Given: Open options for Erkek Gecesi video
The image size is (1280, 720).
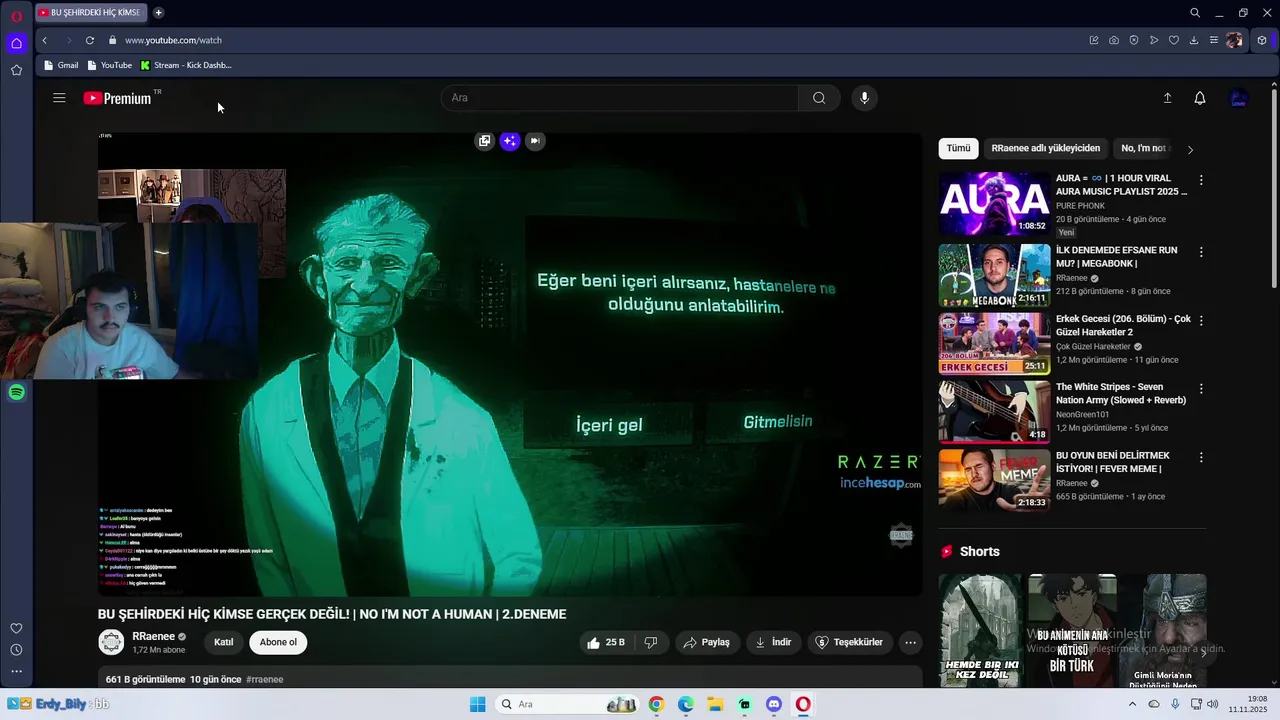Looking at the screenshot, I should coord(1201,321).
